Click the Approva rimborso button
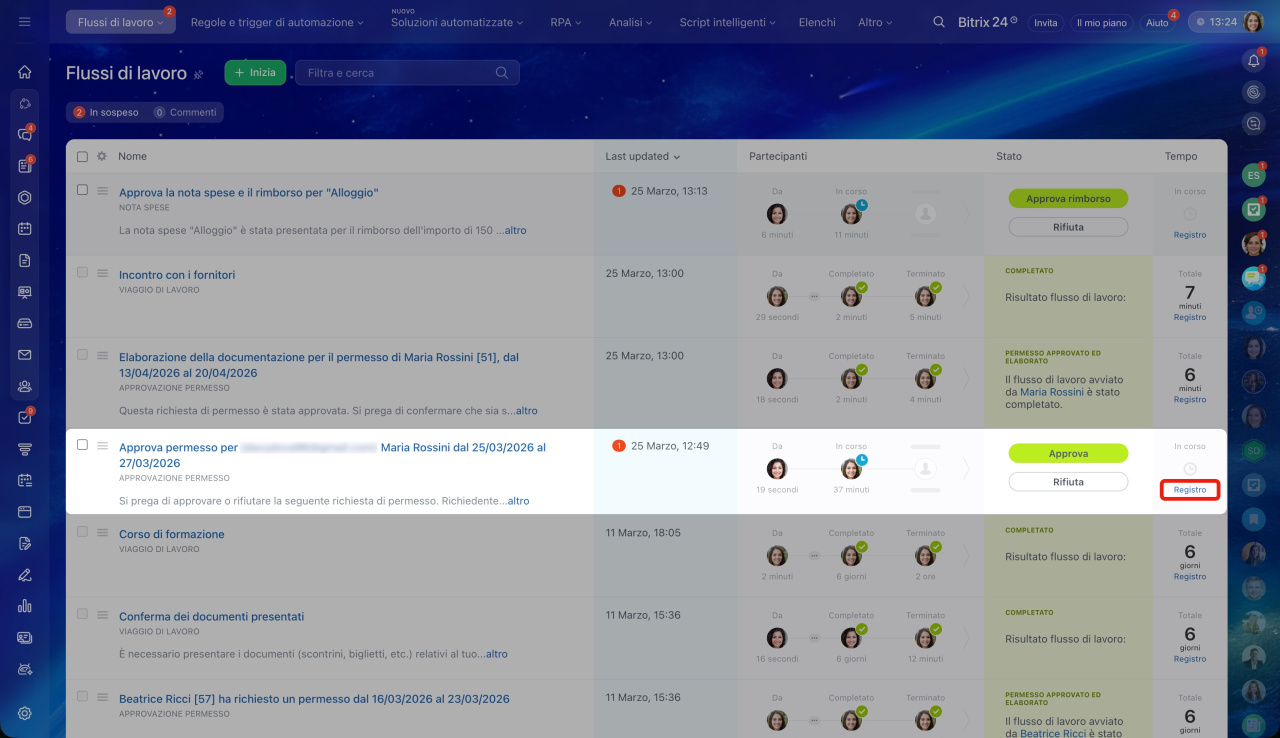The width and height of the screenshot is (1280, 738). click(1068, 199)
